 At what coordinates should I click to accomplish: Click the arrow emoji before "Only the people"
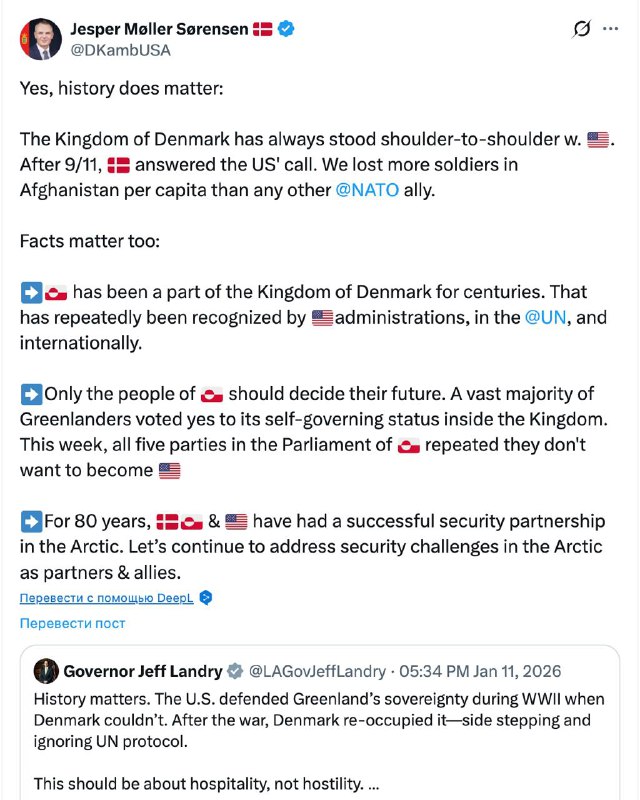pos(31,393)
